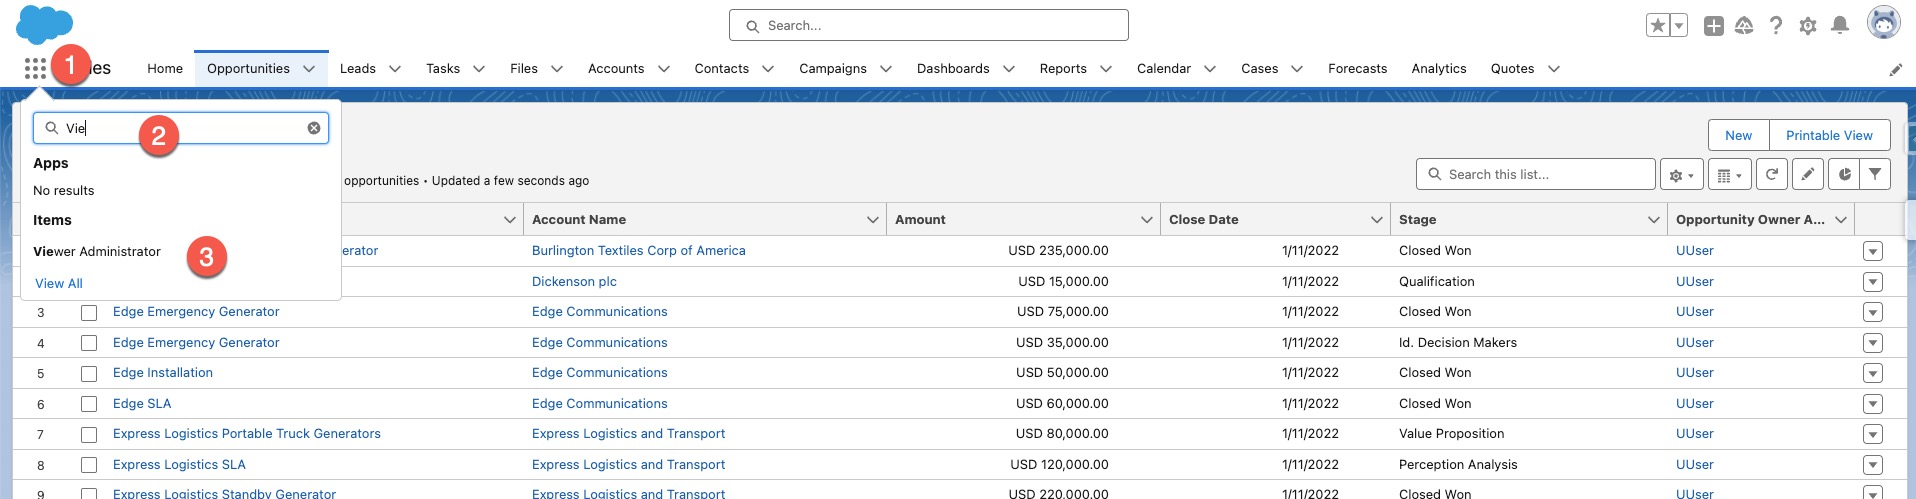
Task: Click the Salesforce cloud logo
Action: pyautogui.click(x=45, y=24)
